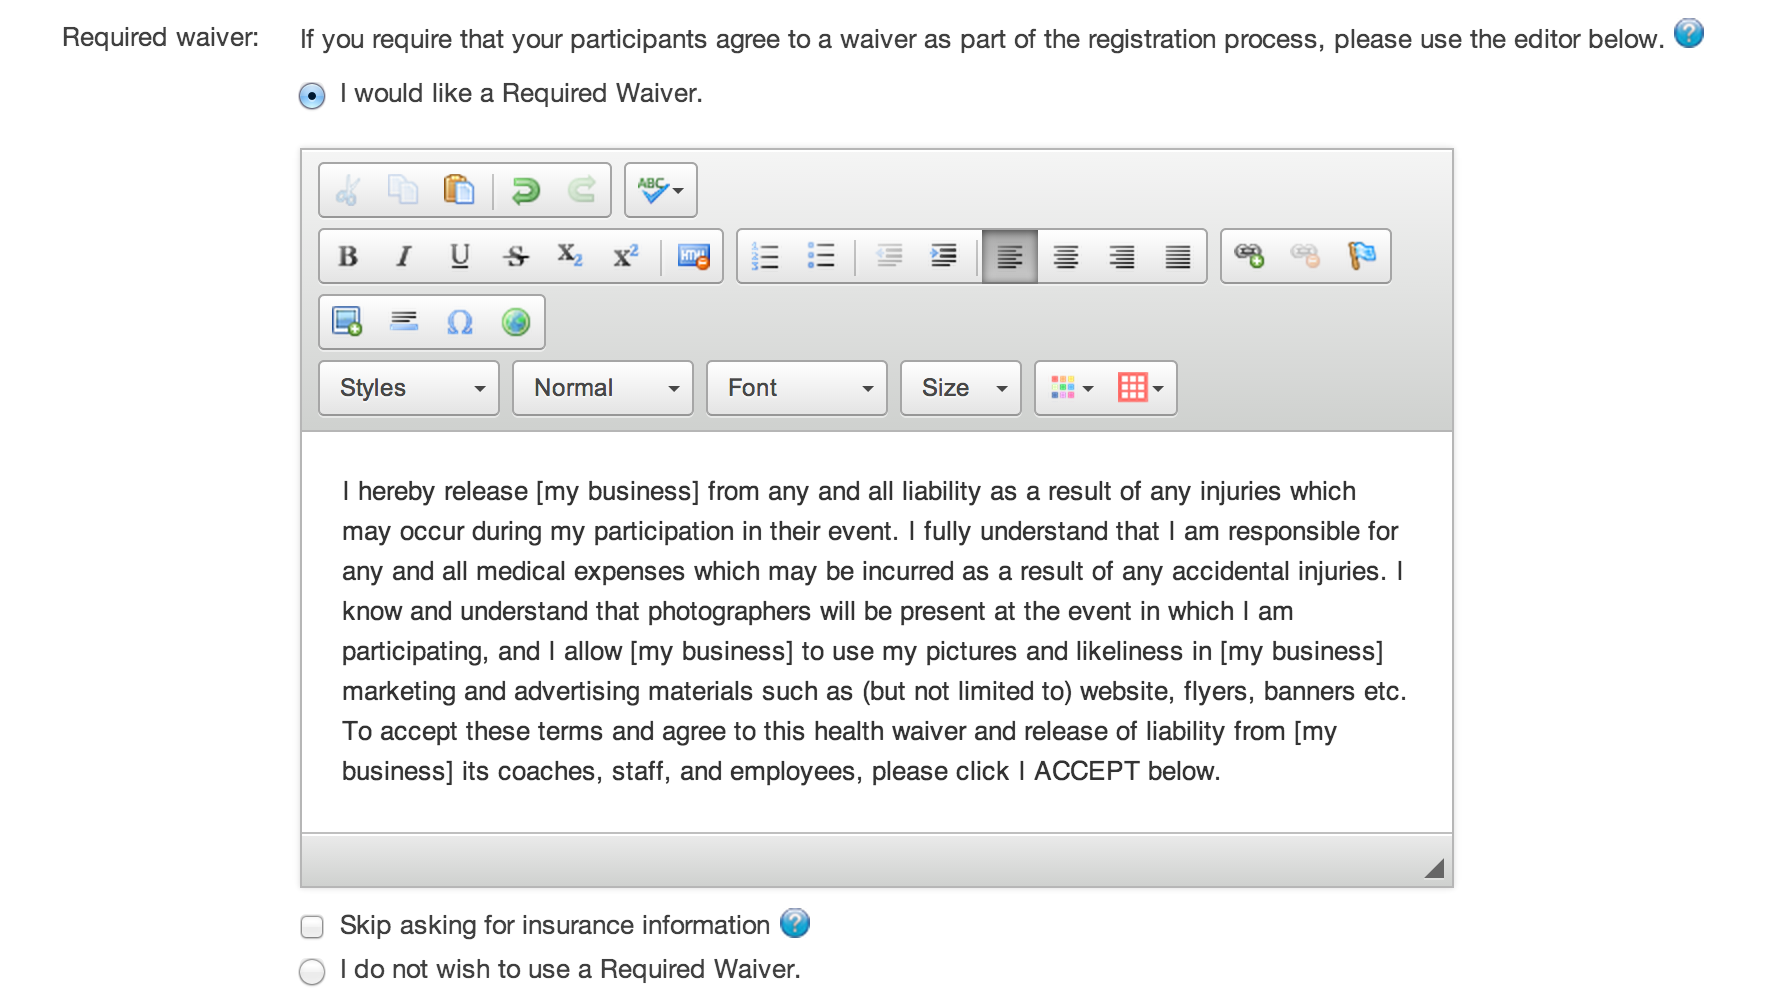Click the Unlink icon

coord(1305,256)
